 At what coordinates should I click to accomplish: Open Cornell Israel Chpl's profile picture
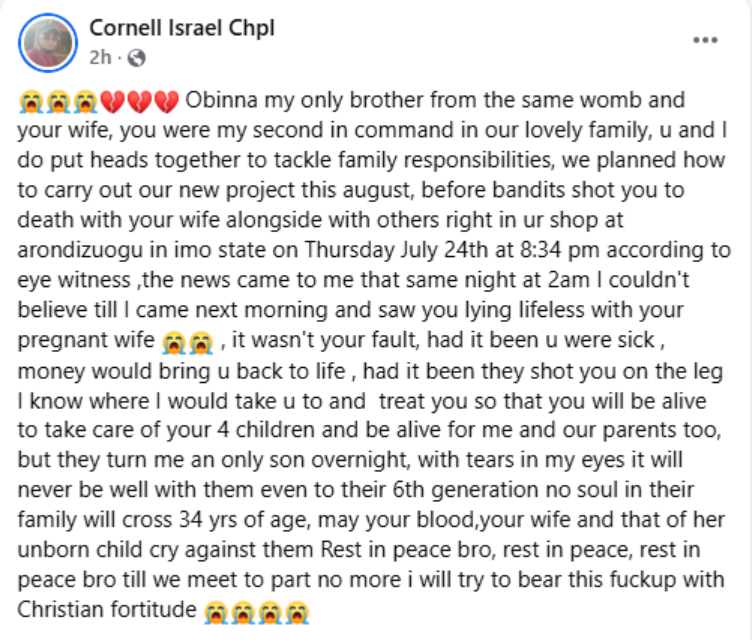45,42
